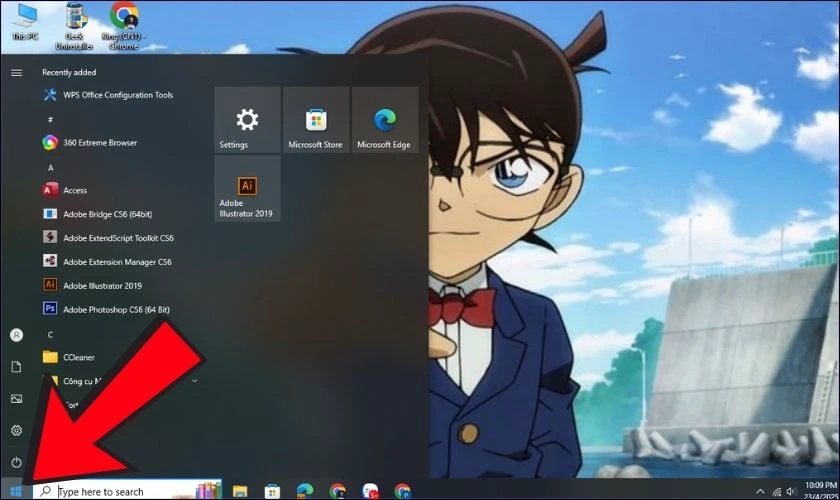Open Documents from the Start sidebar
Screen dimensions: 840x500
click(x=17, y=367)
